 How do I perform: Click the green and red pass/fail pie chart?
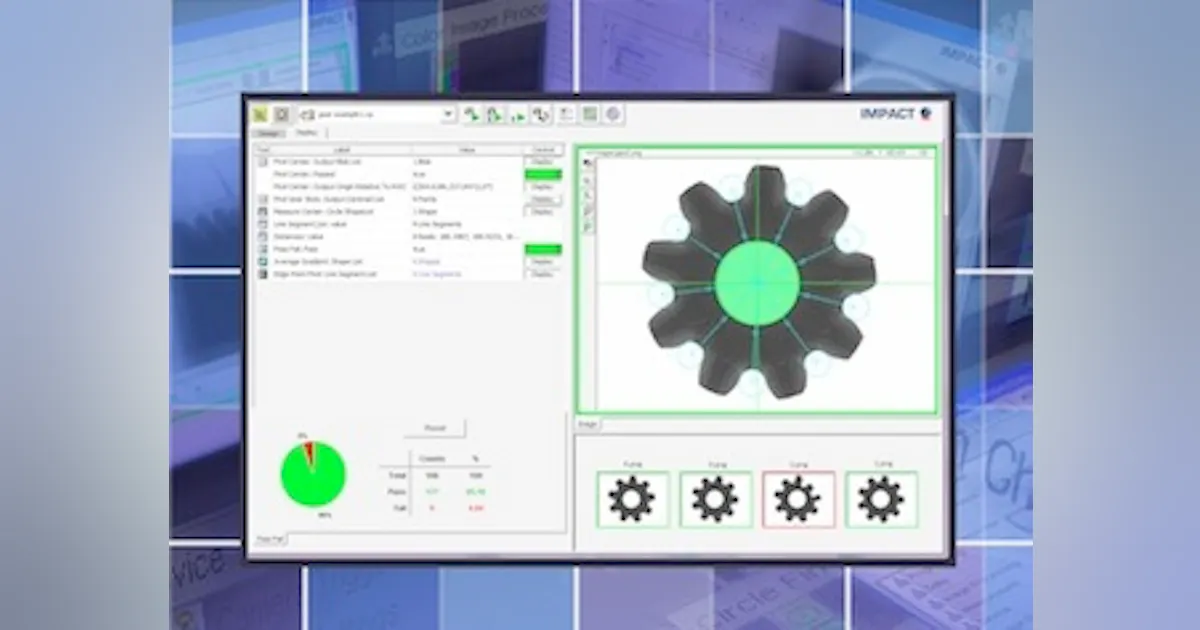pos(313,474)
